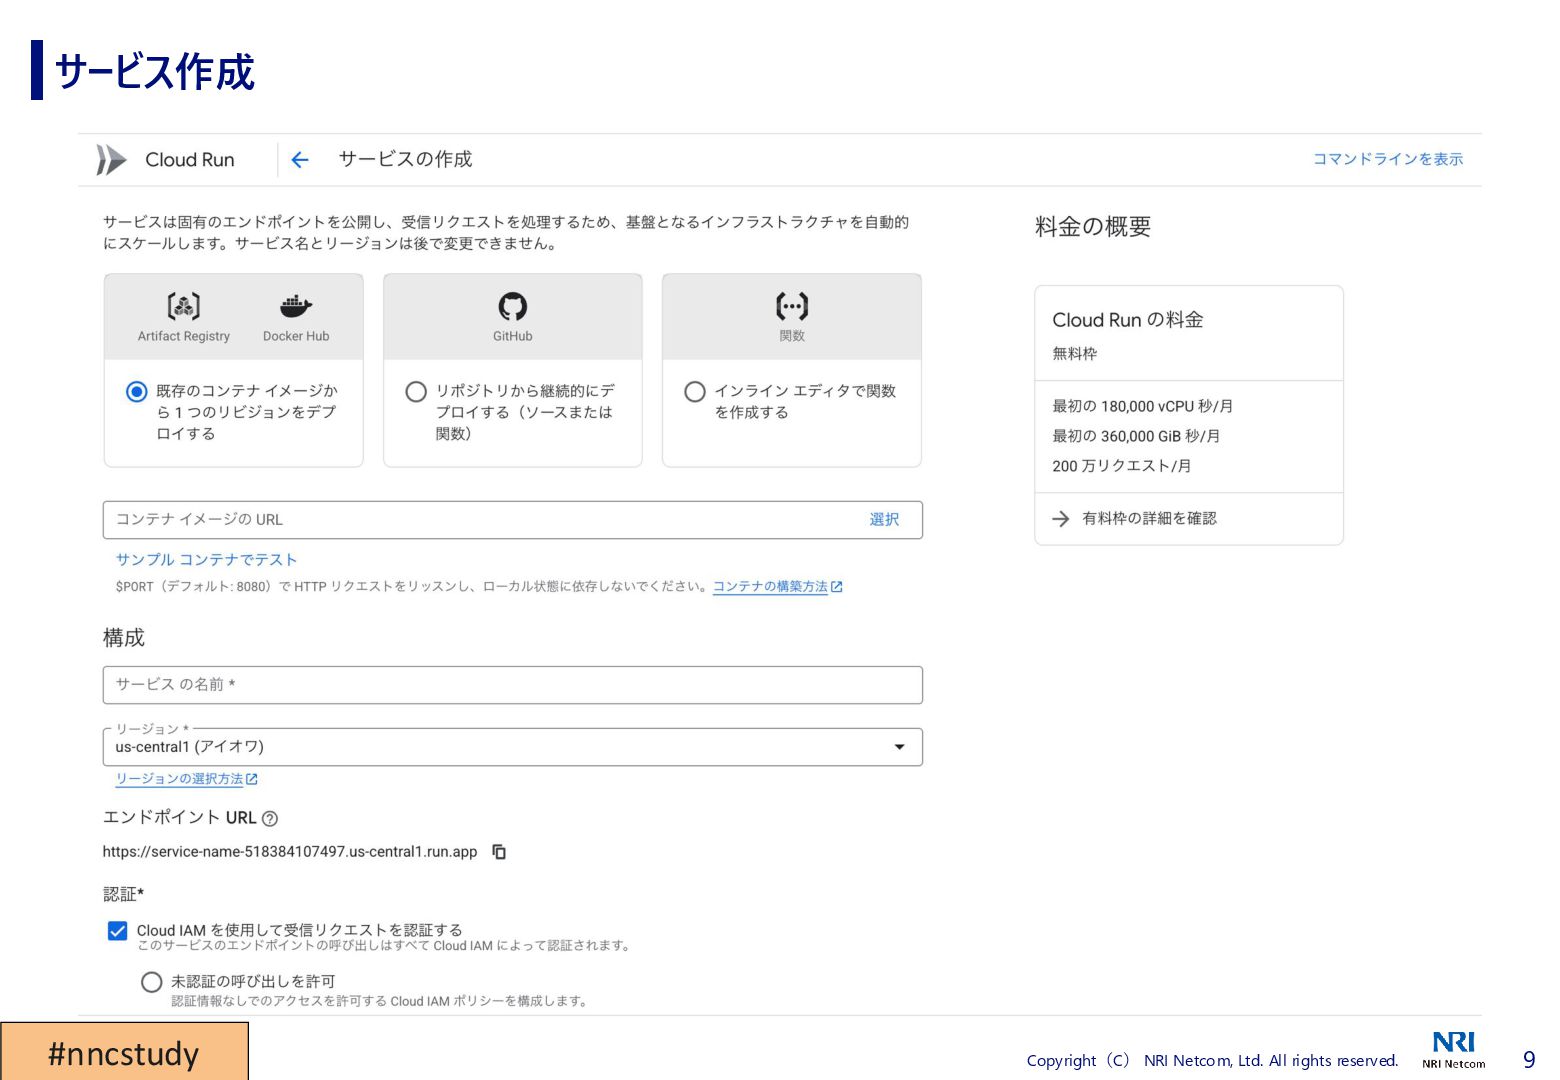Image resolution: width=1560 pixels, height=1080 pixels.
Task: Uncheck Cloud IAM を使用して受信リクエストを認証する
Action: (x=117, y=931)
